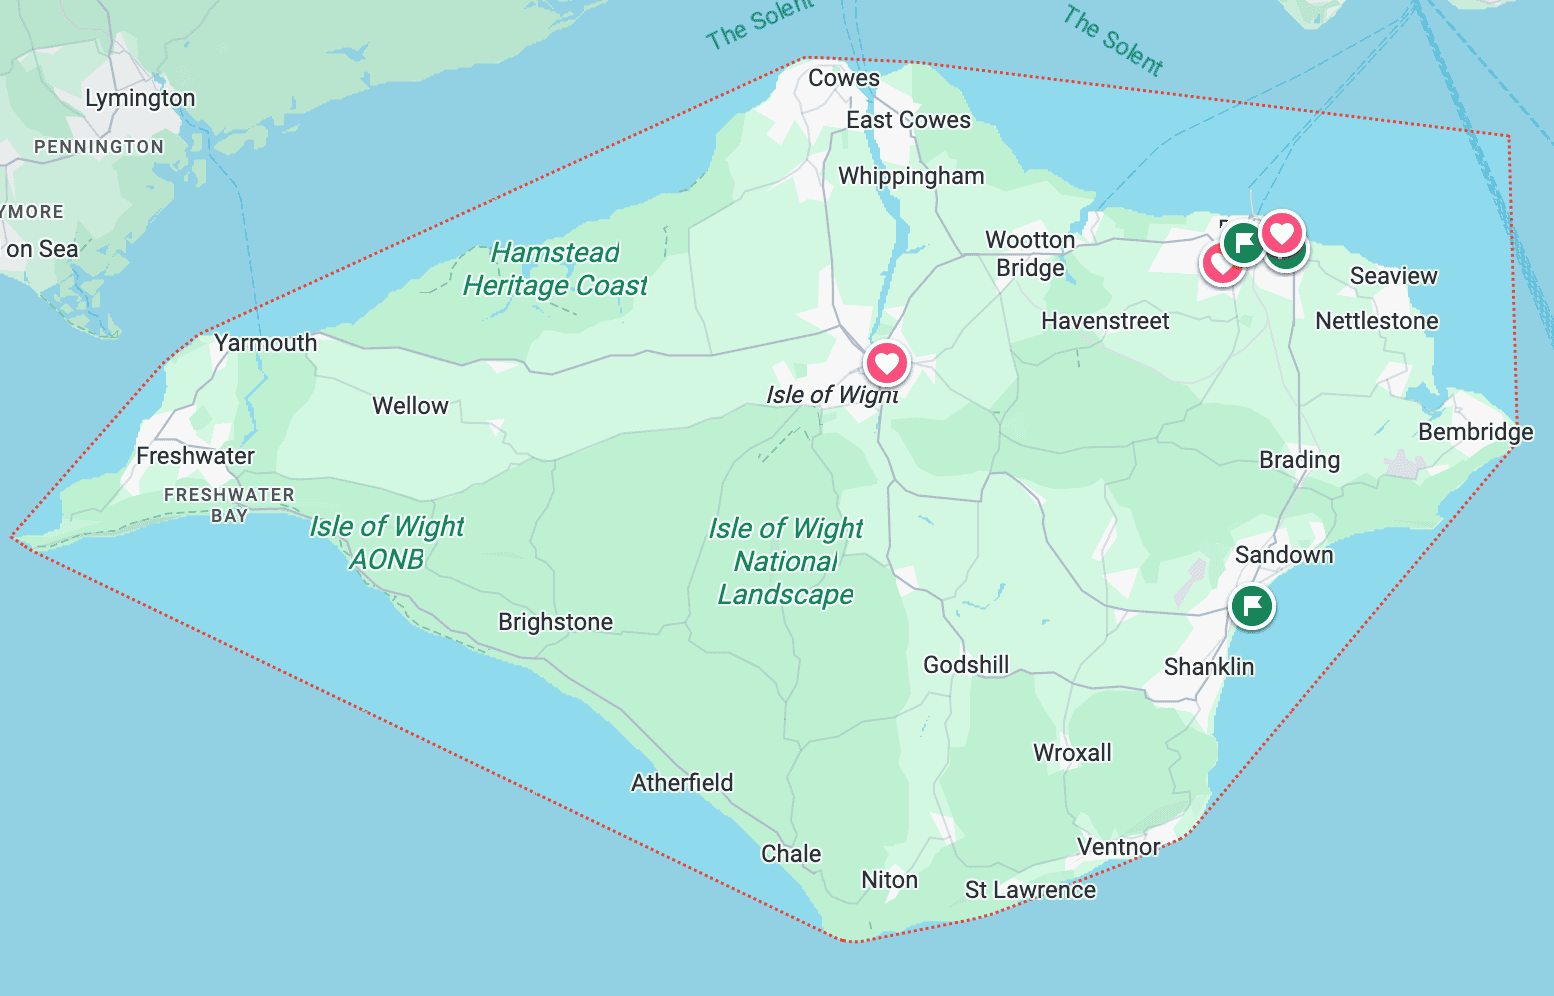Screen dimensions: 1554x996
Task: Select the green flag pin at Ryde
Action: tap(1243, 243)
